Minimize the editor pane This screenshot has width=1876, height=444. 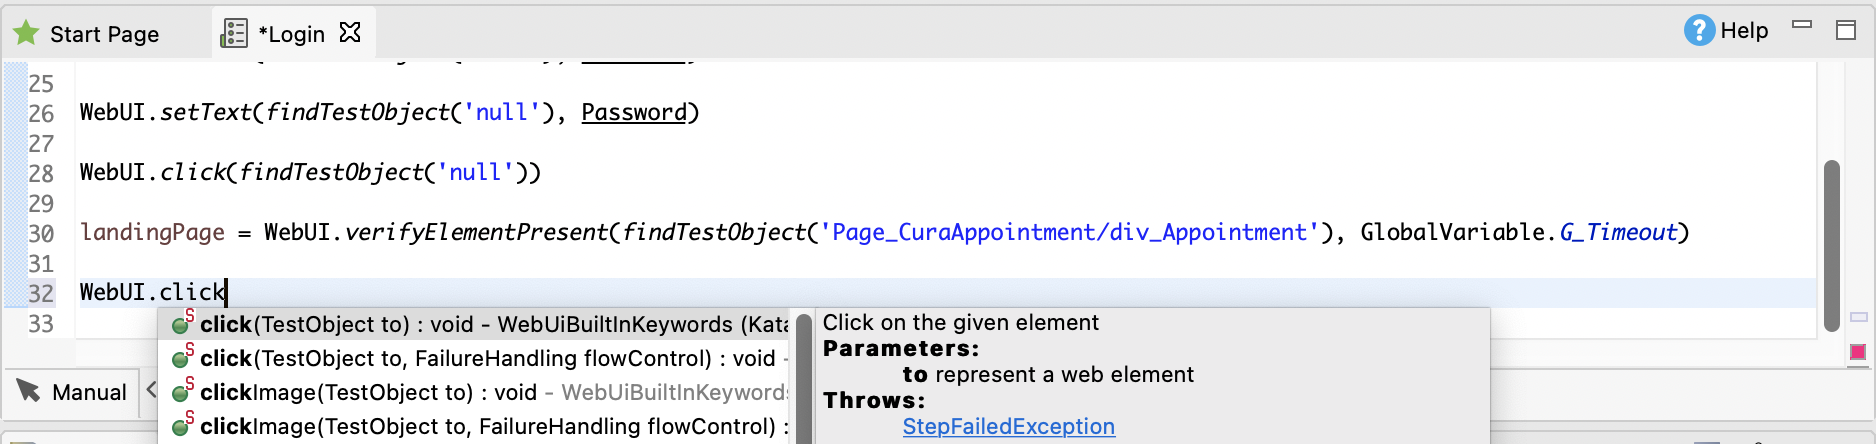coord(1802,25)
